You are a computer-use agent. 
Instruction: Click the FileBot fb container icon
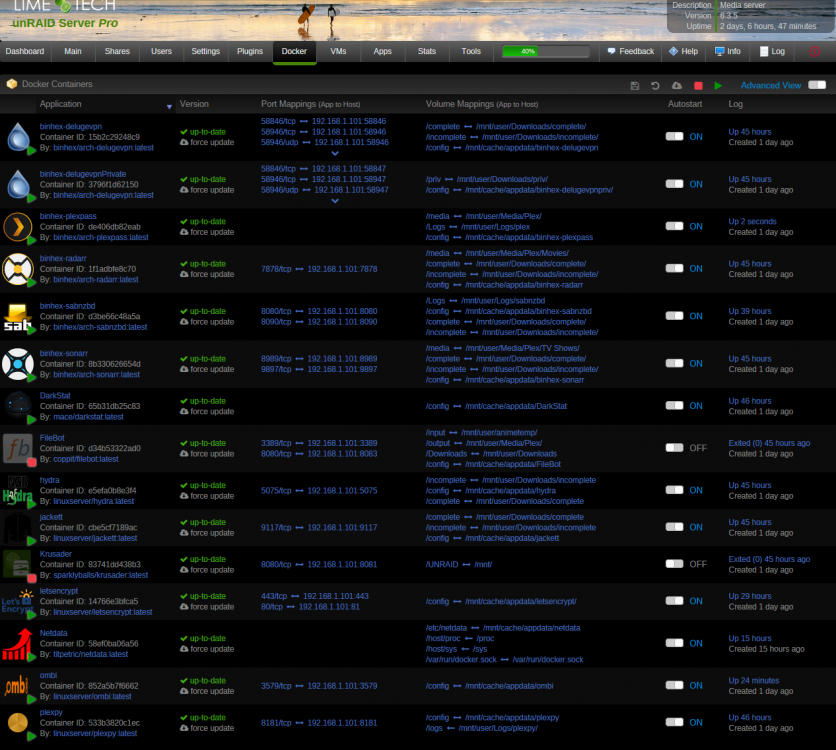(18, 448)
